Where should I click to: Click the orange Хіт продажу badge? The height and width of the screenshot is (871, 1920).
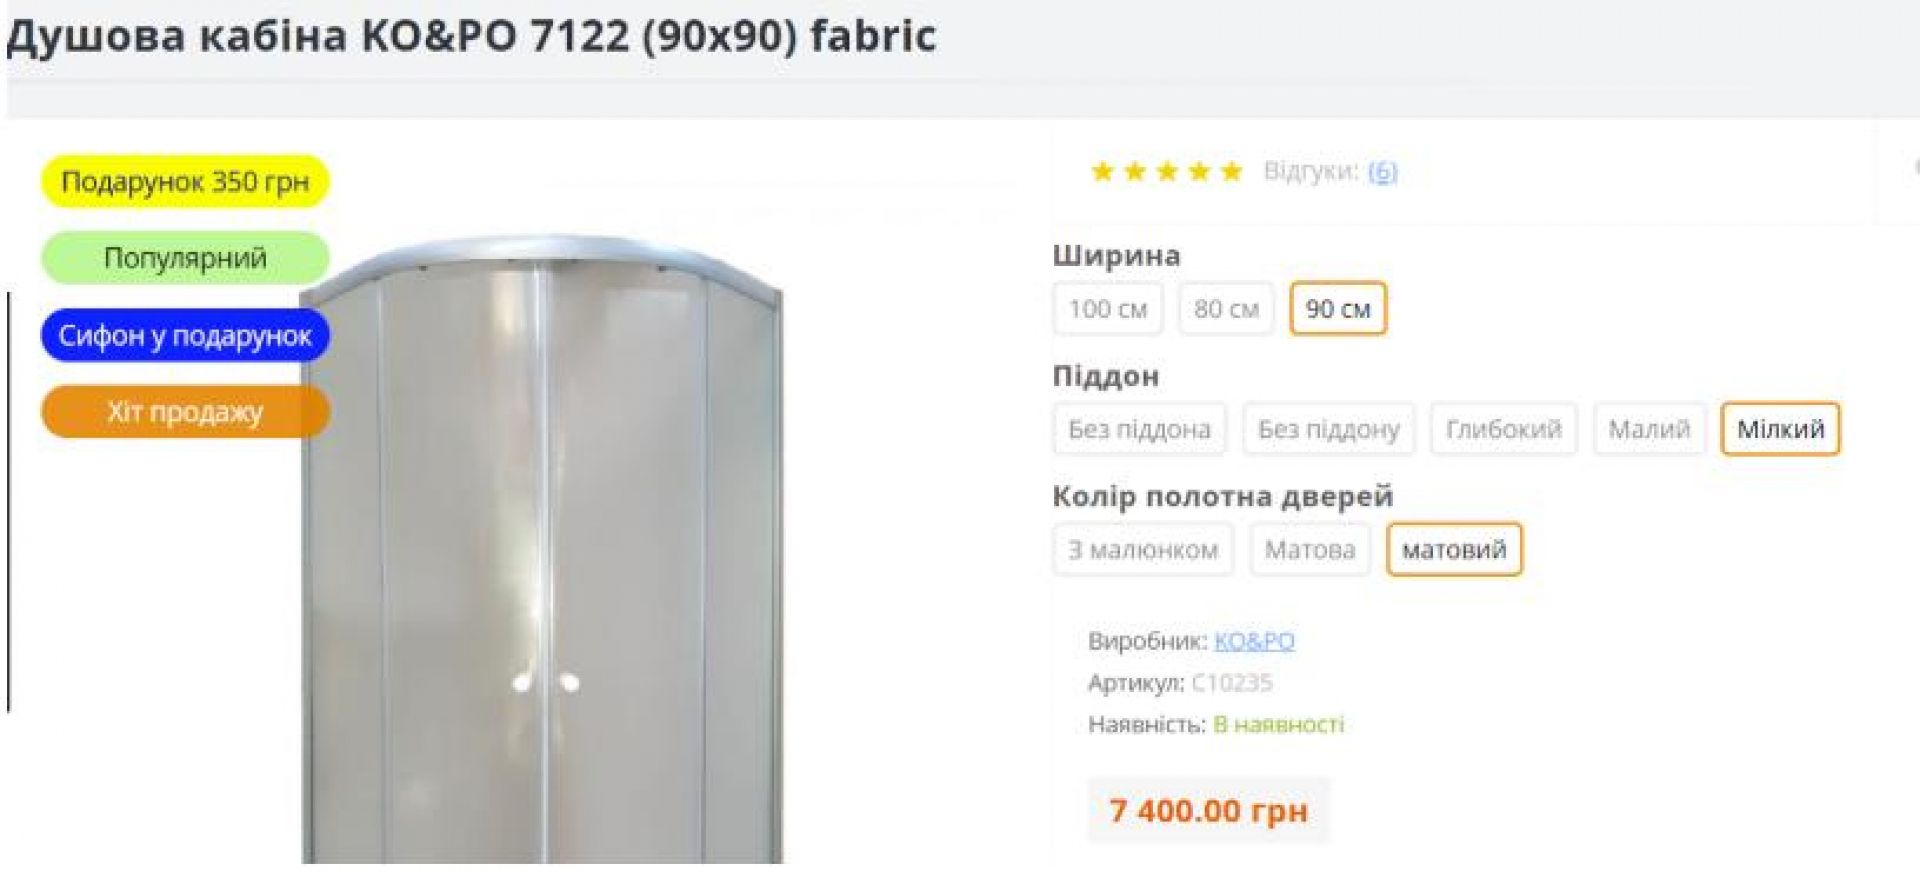click(185, 411)
